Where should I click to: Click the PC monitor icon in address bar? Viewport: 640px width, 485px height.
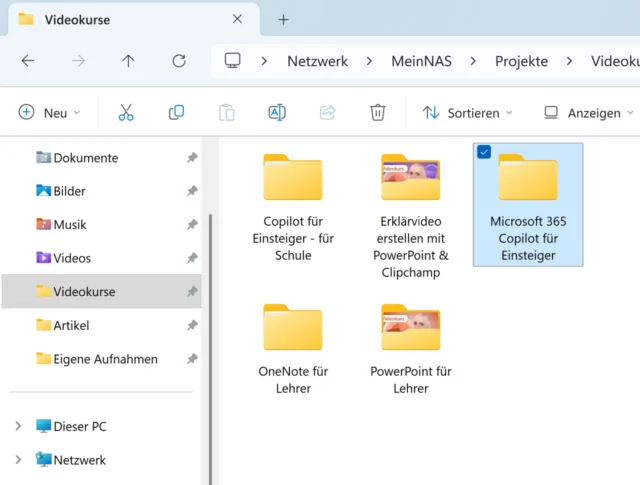click(x=232, y=60)
